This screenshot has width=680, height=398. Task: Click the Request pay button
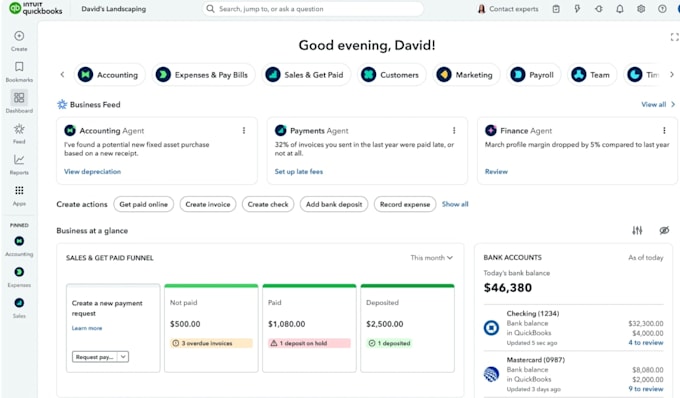pyautogui.click(x=95, y=357)
